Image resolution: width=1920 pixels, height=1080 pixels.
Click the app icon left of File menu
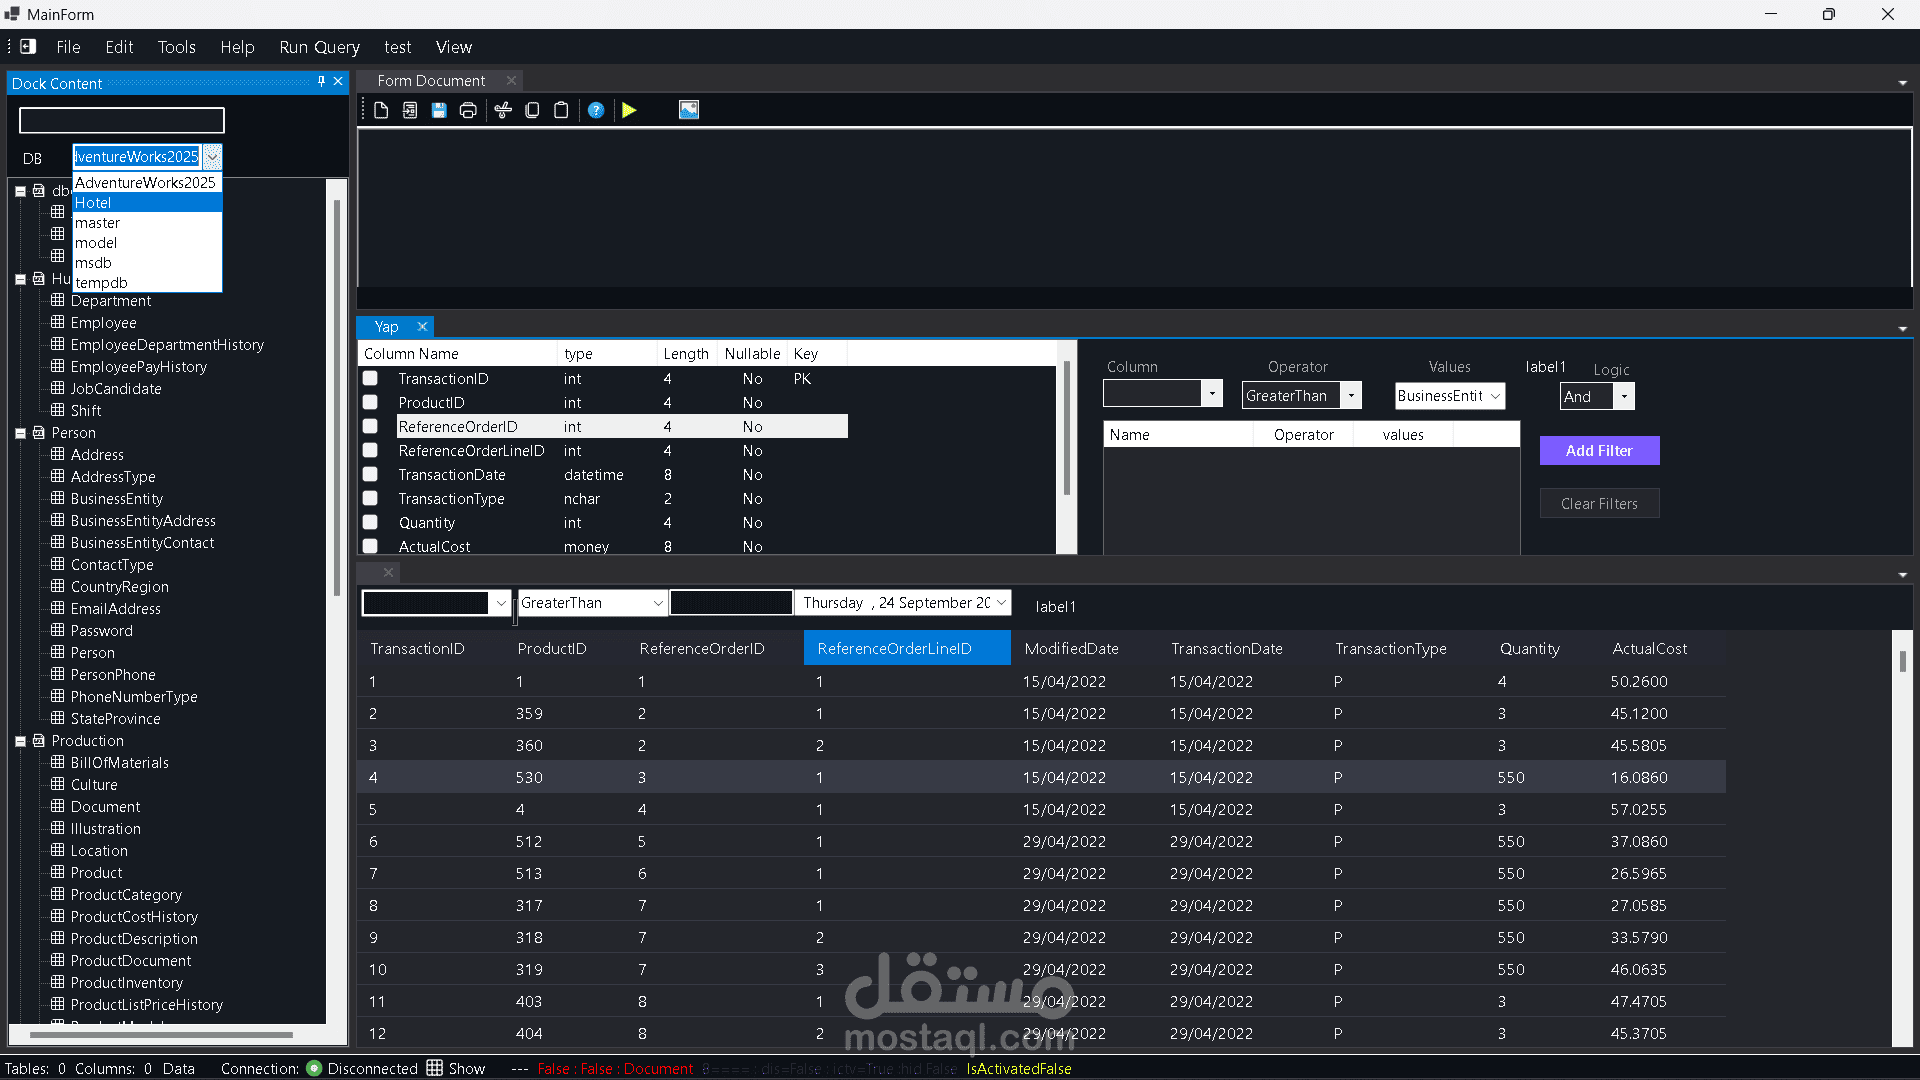tap(29, 46)
